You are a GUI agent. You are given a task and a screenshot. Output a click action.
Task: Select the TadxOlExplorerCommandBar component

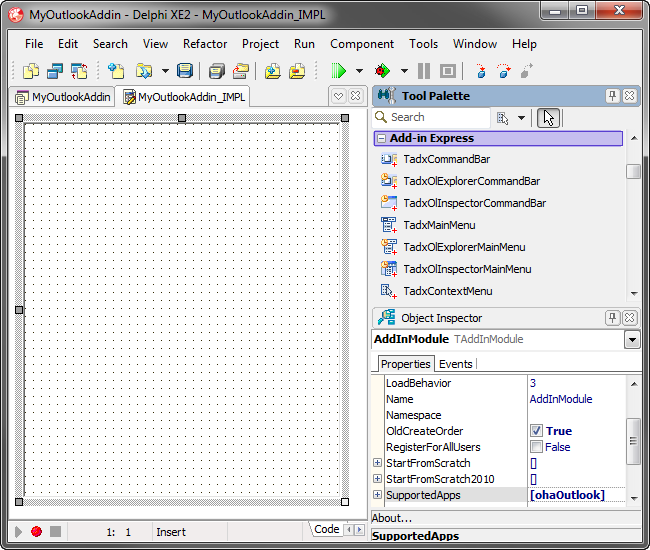460,181
